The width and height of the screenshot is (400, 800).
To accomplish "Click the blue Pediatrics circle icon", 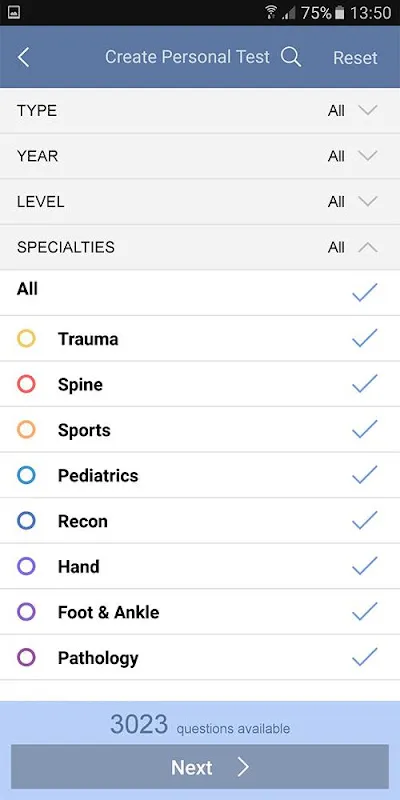I will [26, 475].
